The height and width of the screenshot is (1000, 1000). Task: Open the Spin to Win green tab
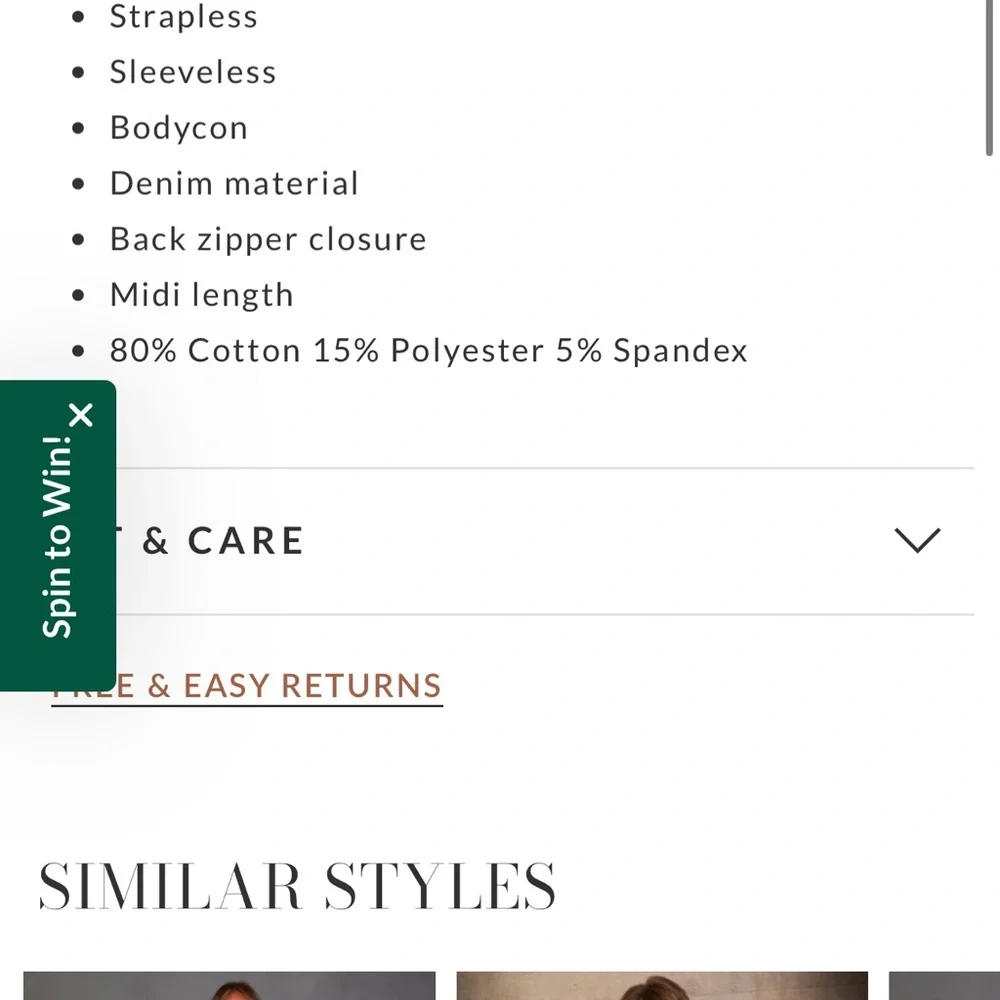57,540
